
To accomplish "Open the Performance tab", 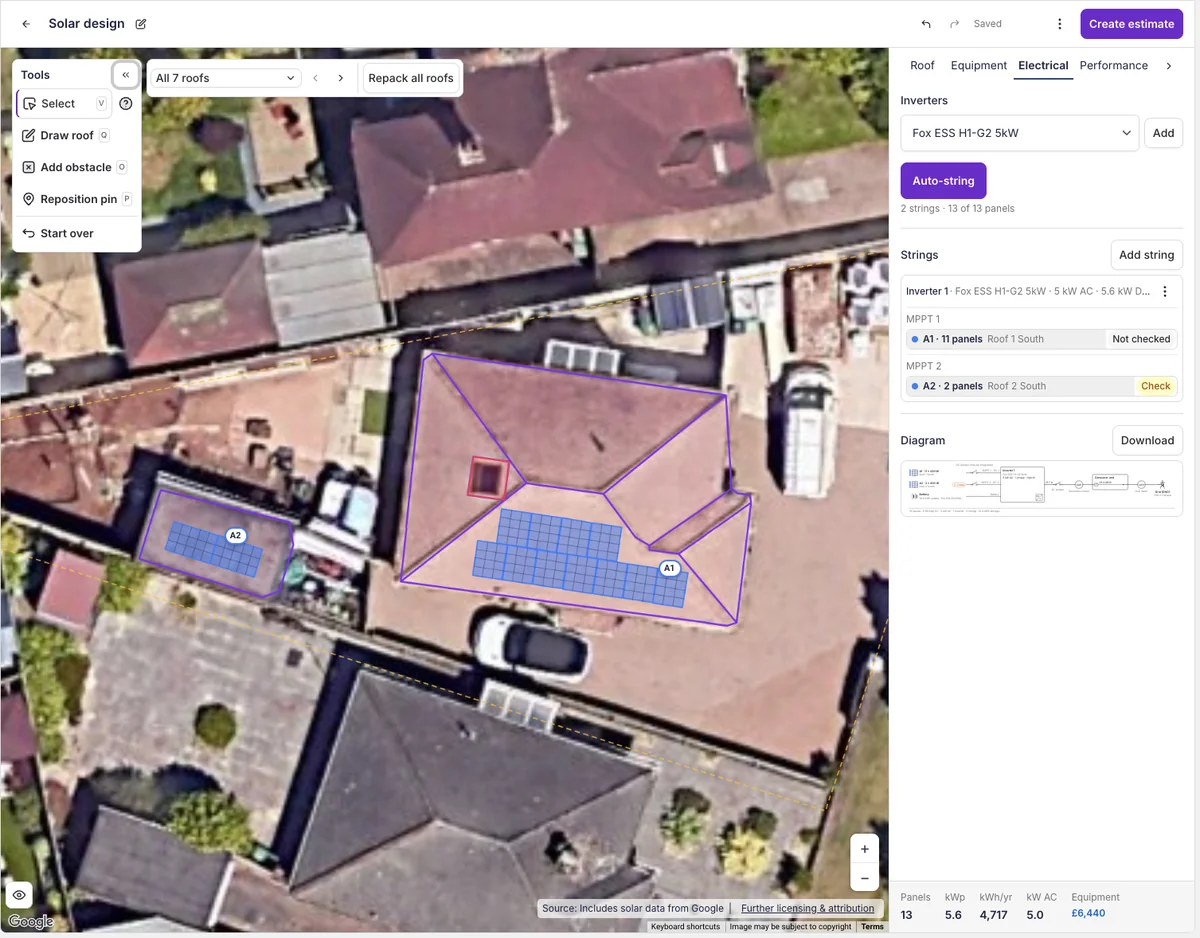I will (1114, 66).
